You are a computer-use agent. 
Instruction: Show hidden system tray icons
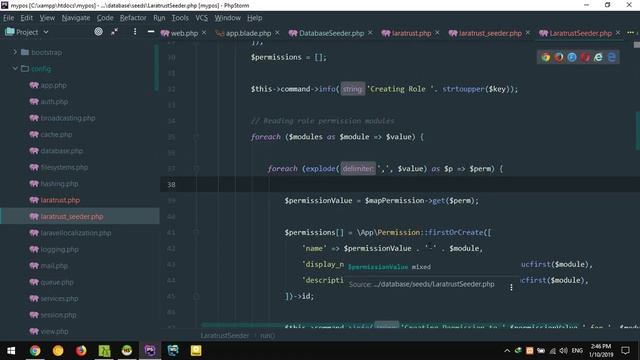(x=507, y=351)
